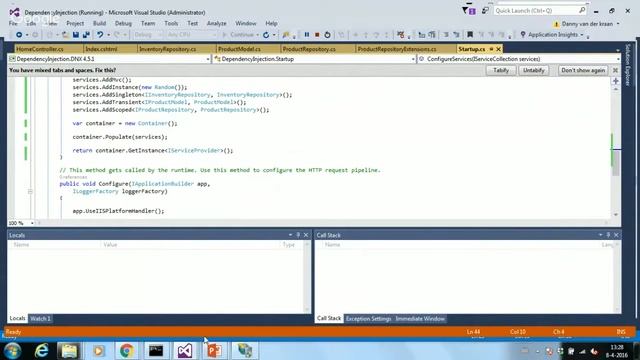This screenshot has height=360, width=640.
Task: Open the Danny van der kraan account dropdown
Action: click(x=618, y=24)
